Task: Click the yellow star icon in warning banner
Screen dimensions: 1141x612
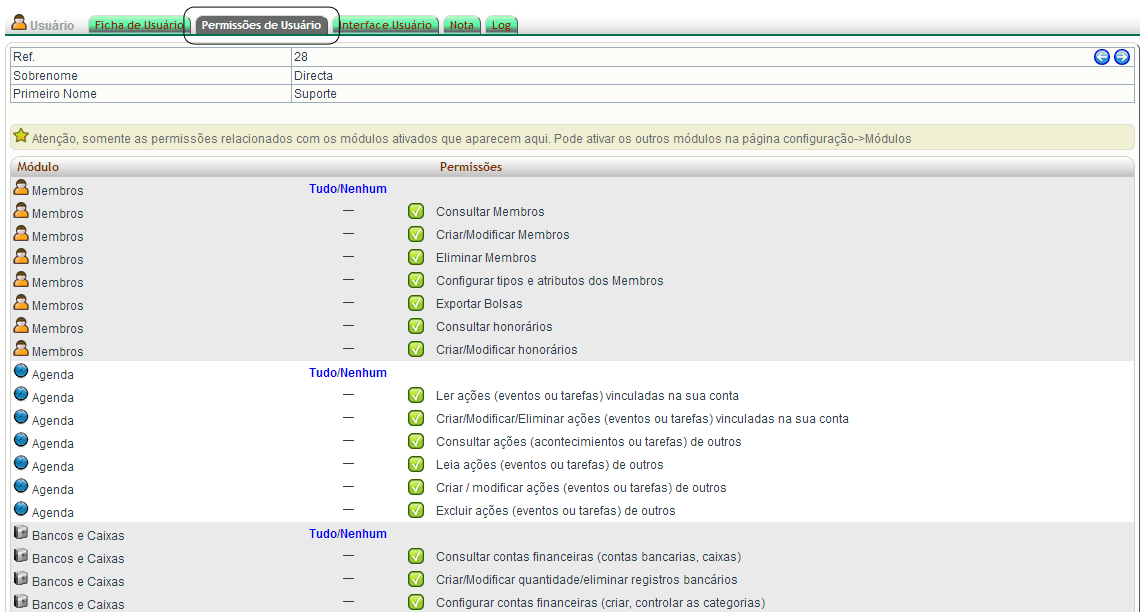Action: pos(21,136)
